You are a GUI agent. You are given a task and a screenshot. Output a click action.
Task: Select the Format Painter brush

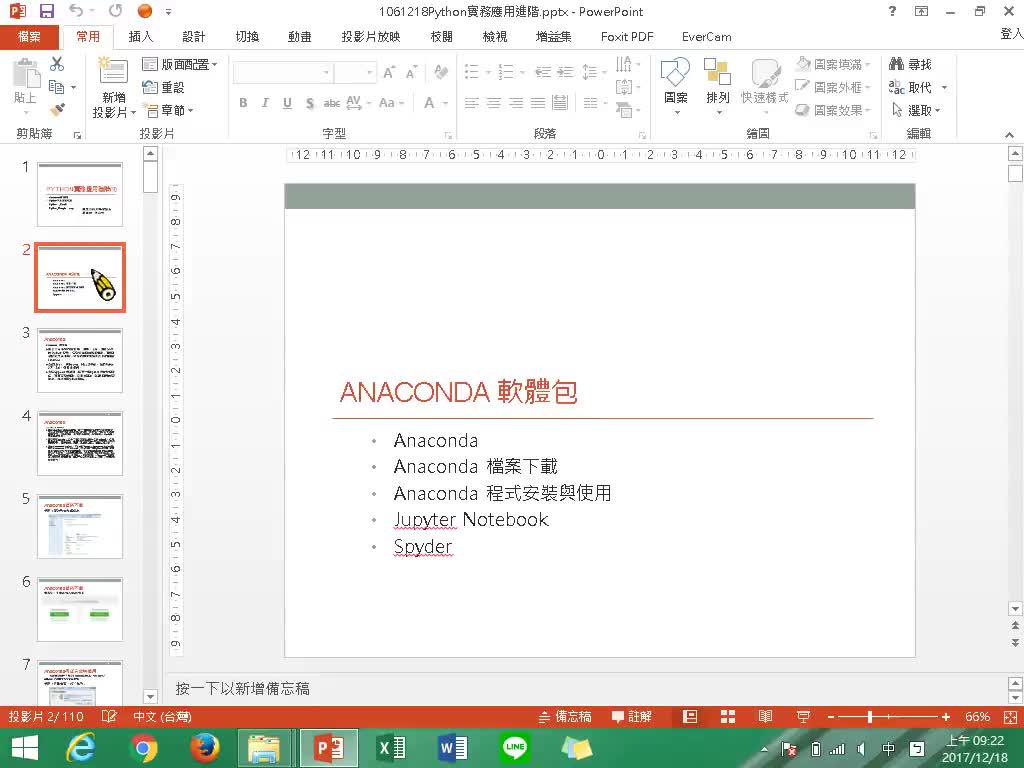point(57,110)
